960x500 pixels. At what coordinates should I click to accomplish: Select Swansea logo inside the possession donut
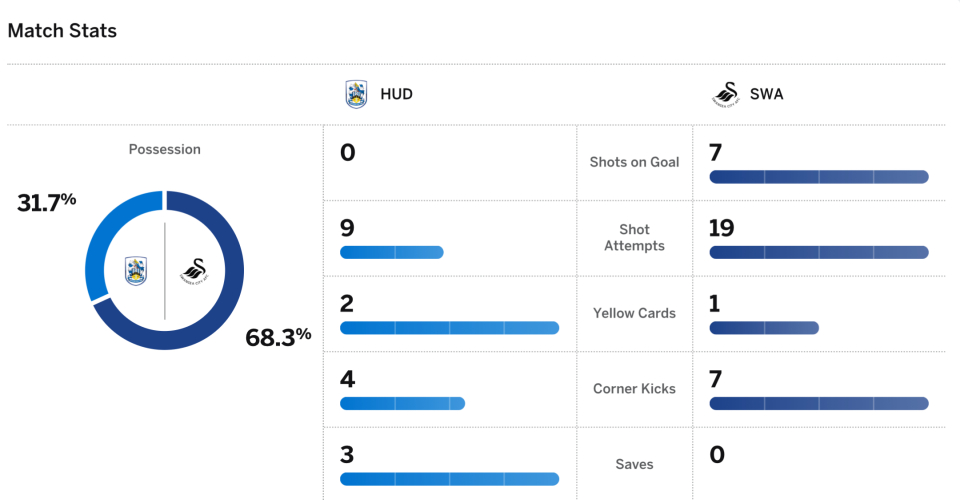(193, 270)
